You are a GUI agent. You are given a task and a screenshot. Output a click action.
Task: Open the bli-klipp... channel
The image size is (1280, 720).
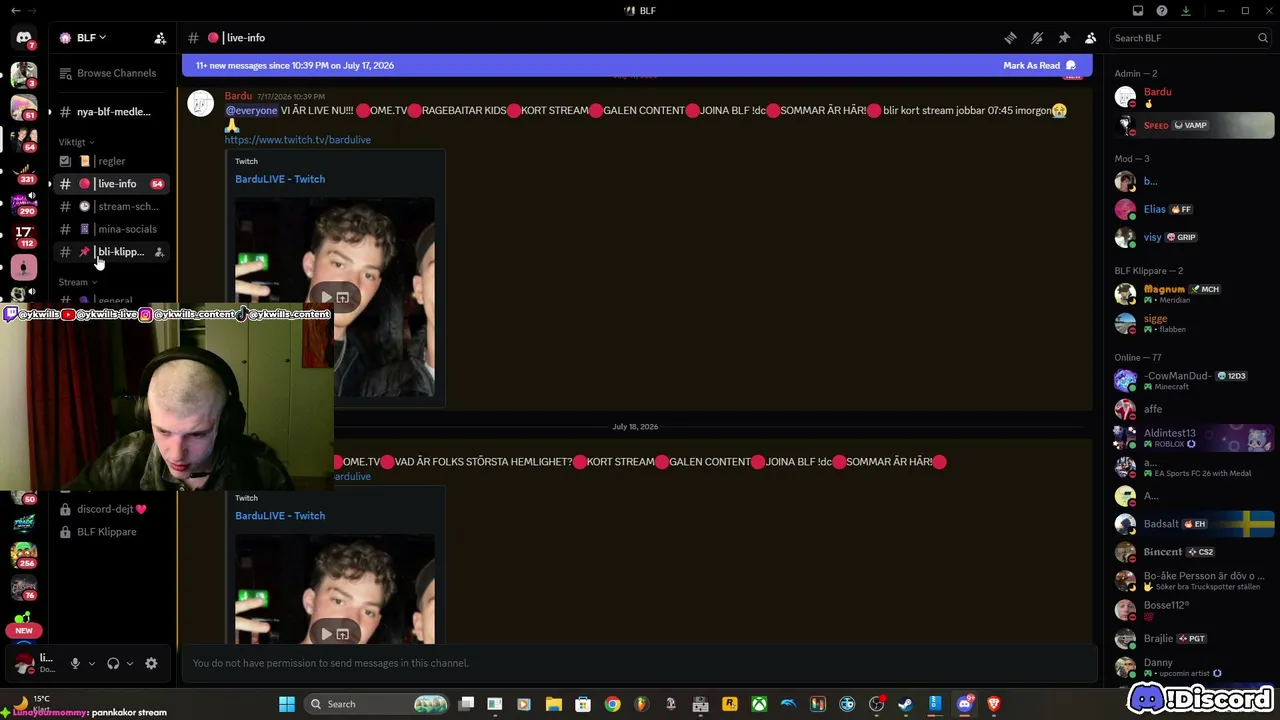point(111,252)
